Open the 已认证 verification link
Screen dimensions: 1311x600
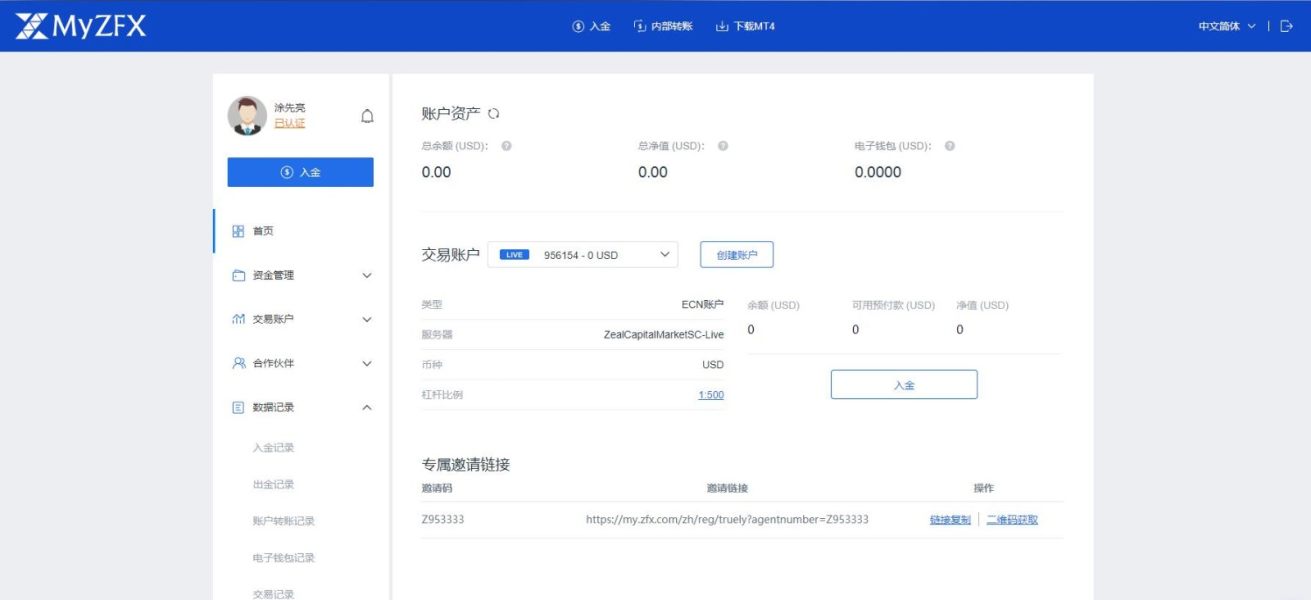coord(289,123)
